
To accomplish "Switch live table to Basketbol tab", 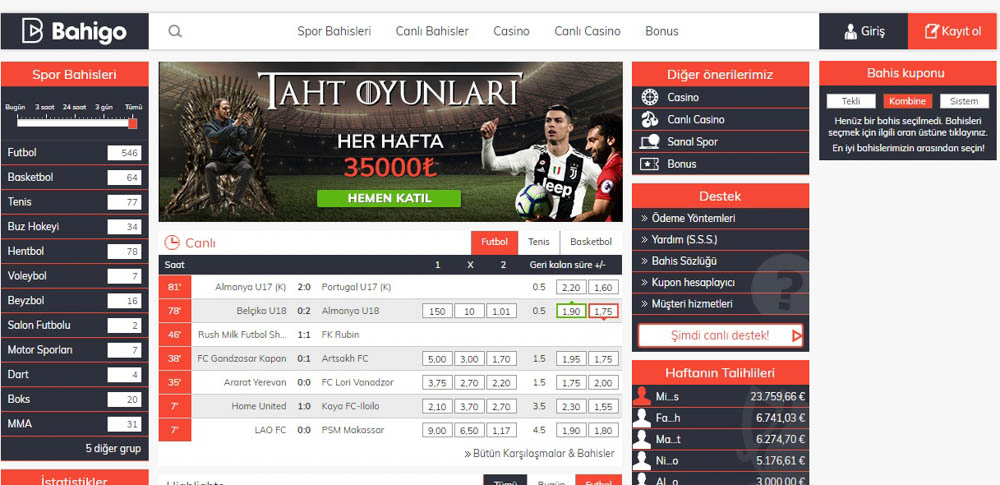I will (591, 242).
